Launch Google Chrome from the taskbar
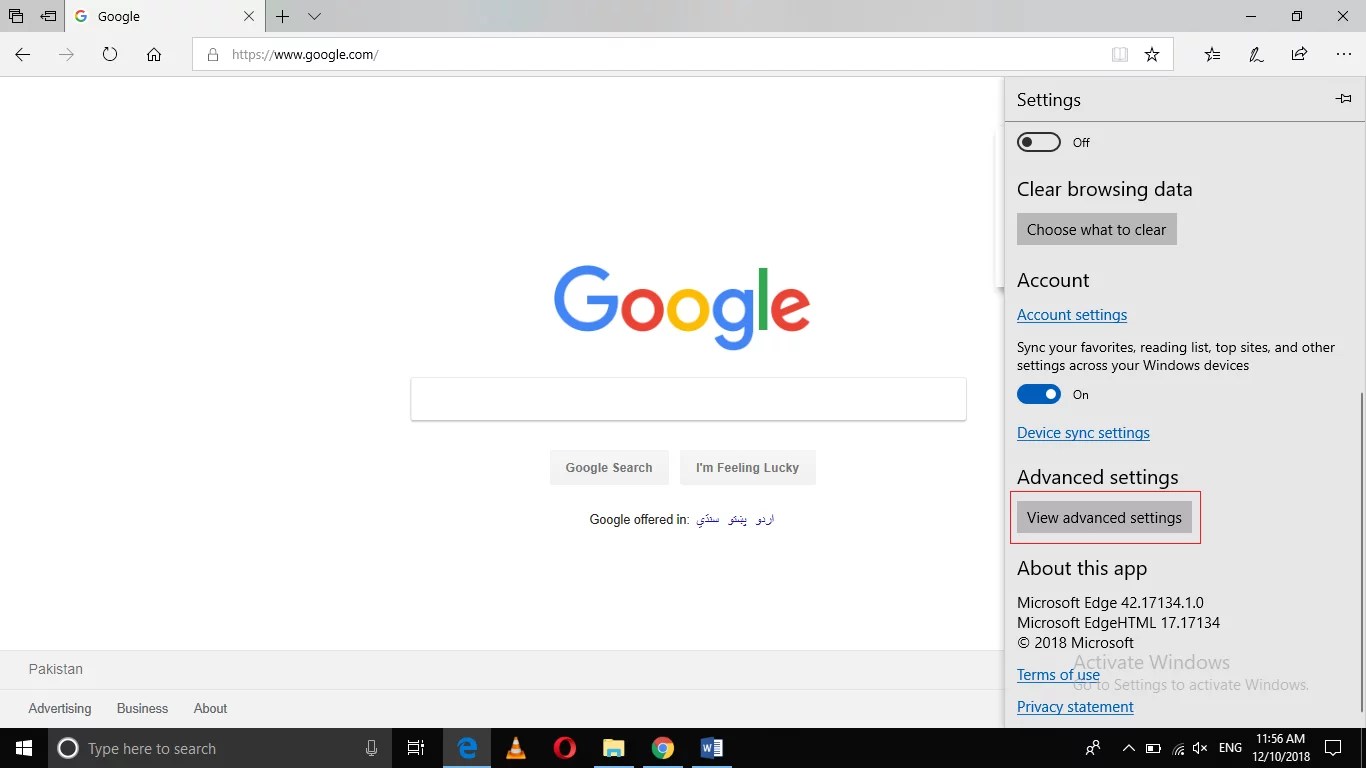Screen dimensions: 1366x768 (663, 748)
